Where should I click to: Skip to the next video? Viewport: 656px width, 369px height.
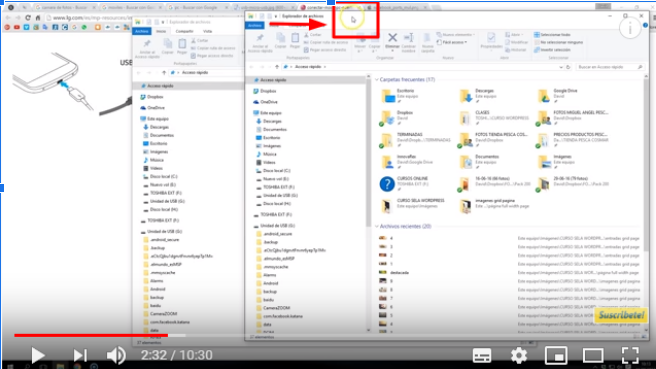pyautogui.click(x=79, y=355)
